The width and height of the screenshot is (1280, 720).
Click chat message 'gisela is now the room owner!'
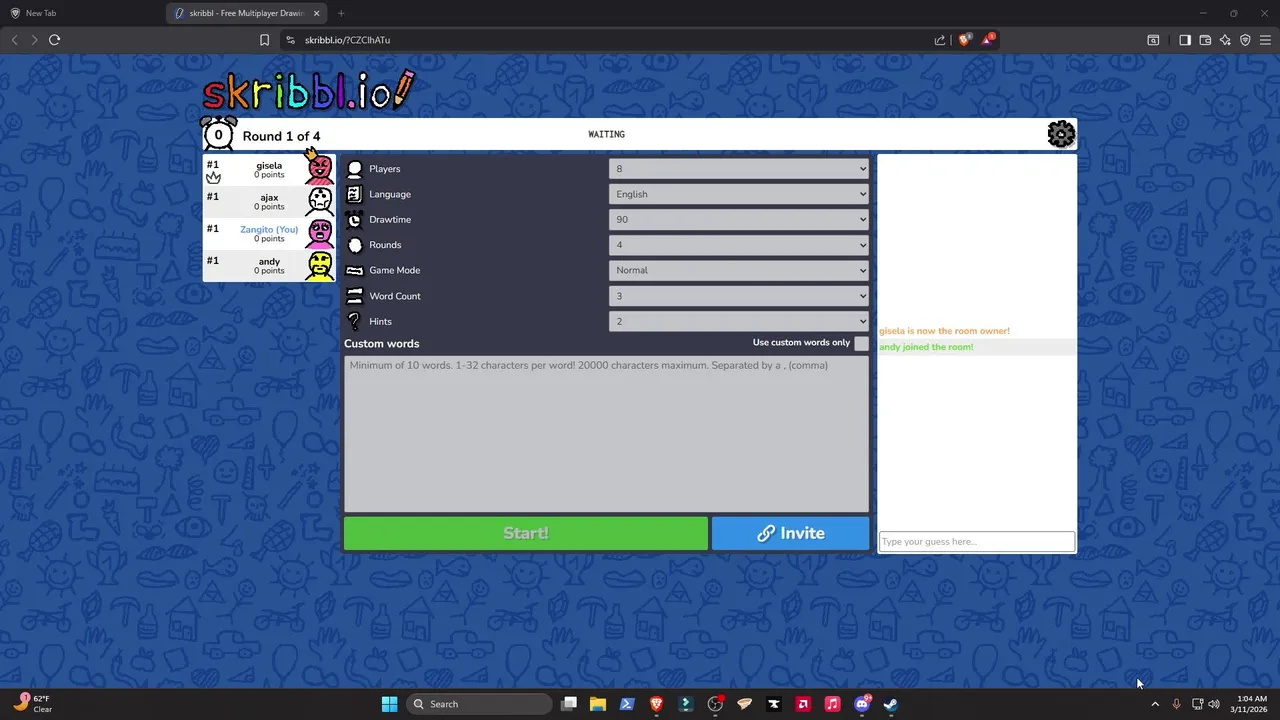[x=945, y=331]
